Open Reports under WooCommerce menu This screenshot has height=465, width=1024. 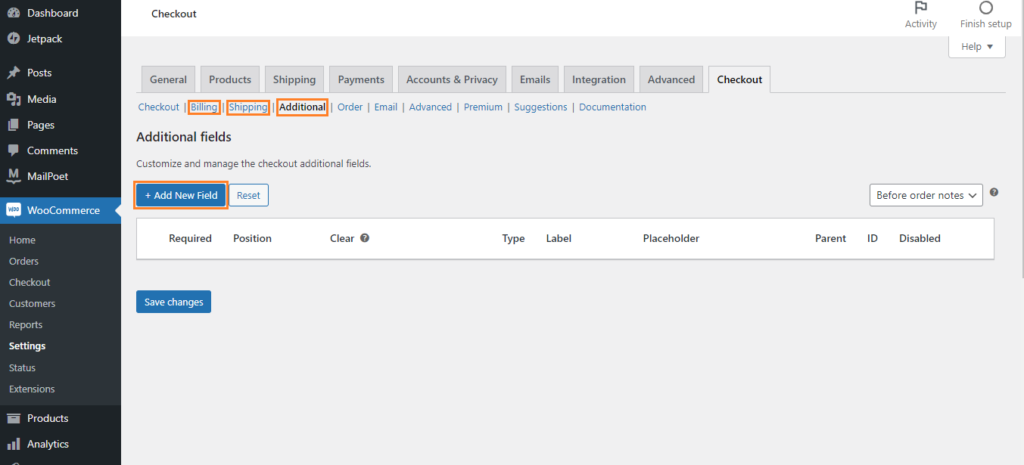point(25,325)
